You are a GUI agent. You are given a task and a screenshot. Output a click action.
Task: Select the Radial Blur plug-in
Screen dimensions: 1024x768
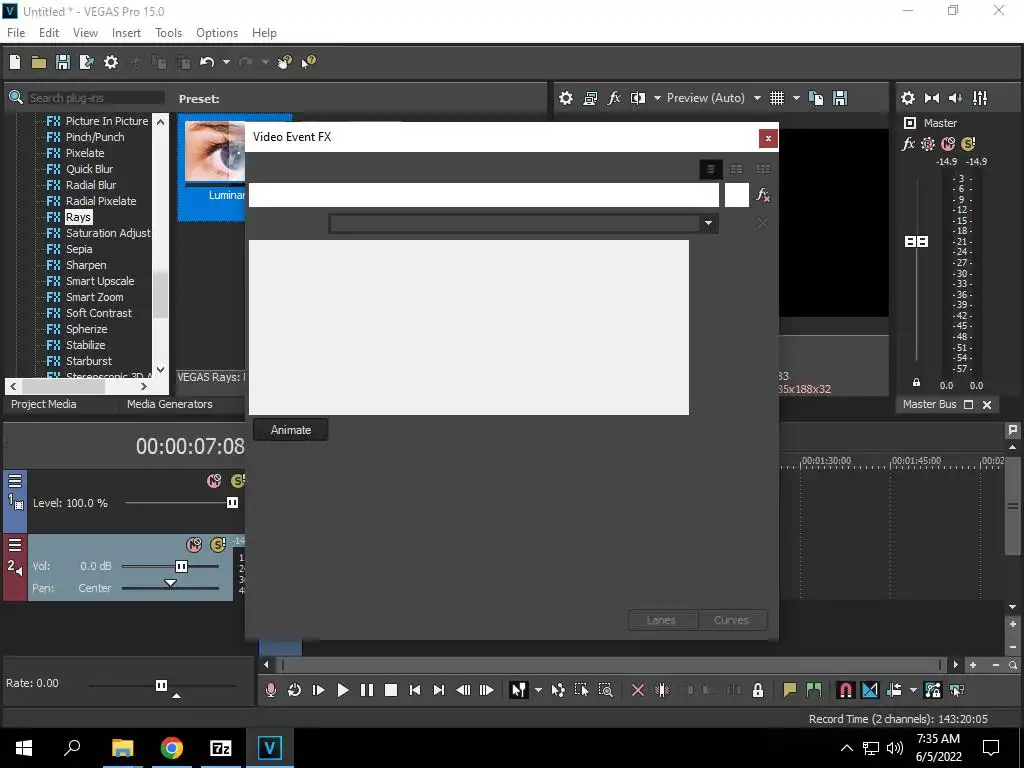[91, 185]
